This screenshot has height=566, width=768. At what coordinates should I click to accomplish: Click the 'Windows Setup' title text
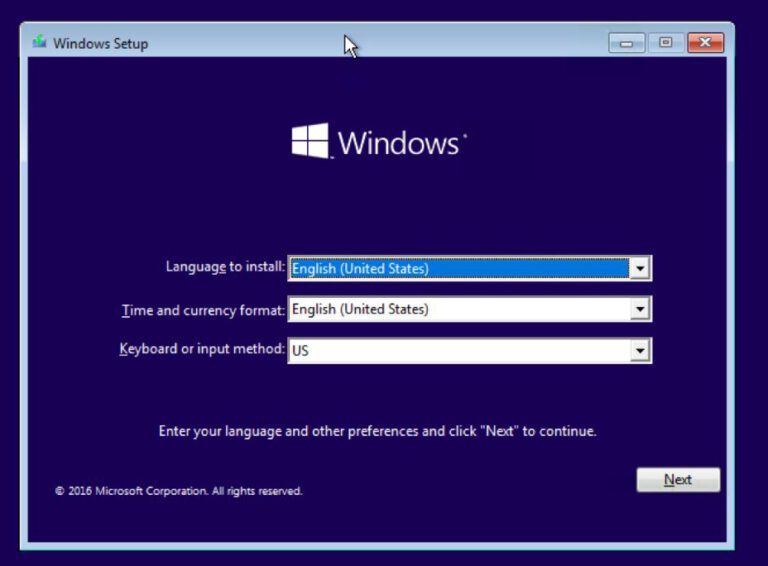(100, 44)
